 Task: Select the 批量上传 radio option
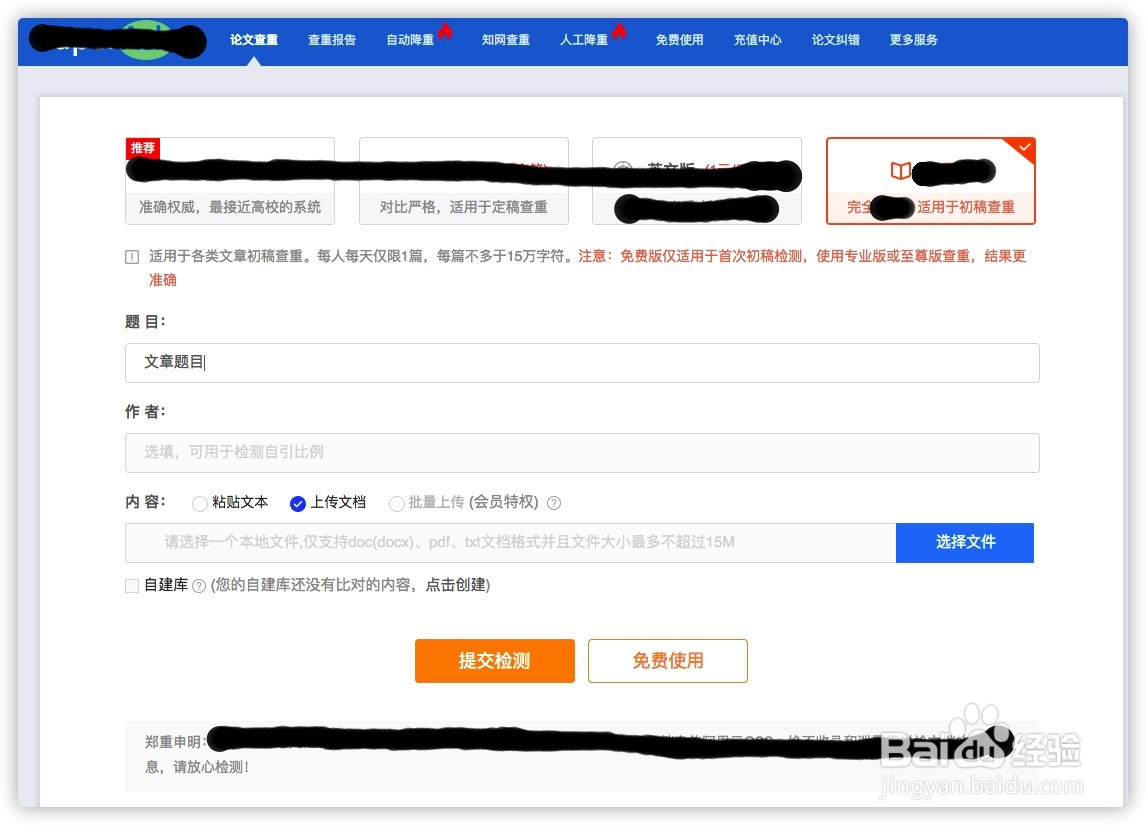point(396,503)
